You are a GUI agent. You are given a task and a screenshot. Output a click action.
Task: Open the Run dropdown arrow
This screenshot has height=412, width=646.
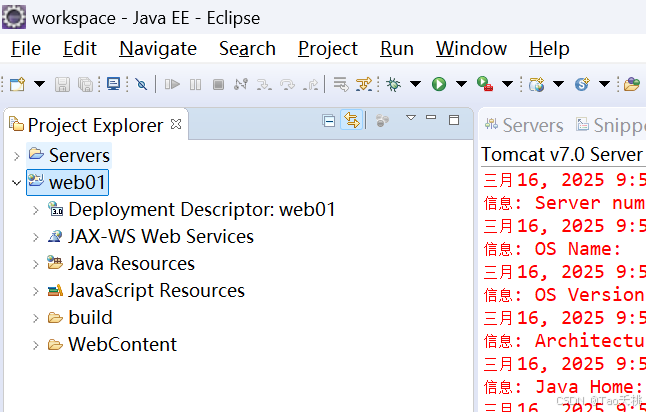click(x=461, y=84)
